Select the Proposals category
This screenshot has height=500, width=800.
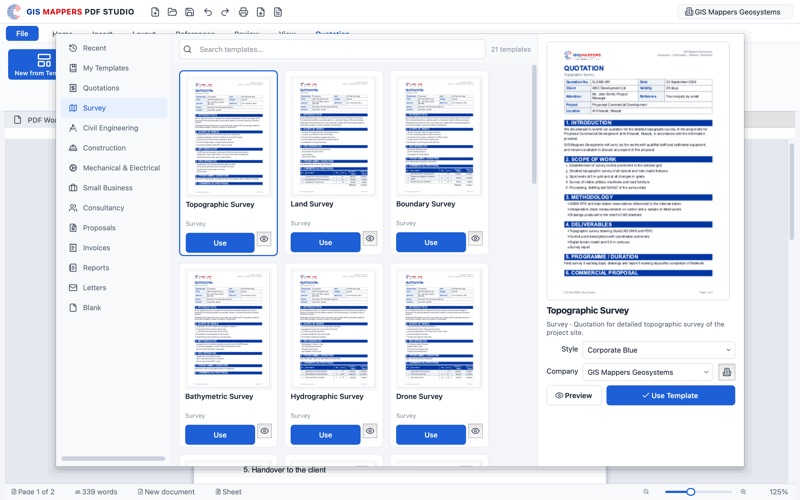(x=113, y=228)
